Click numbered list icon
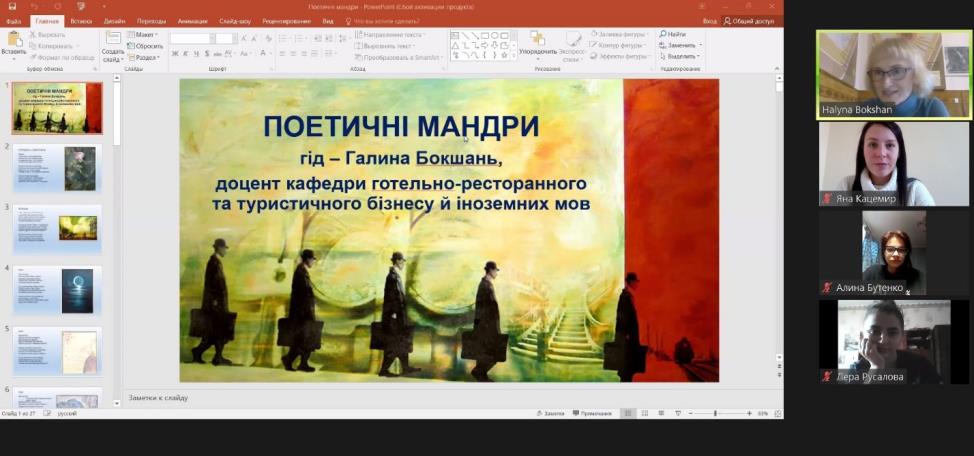Image resolution: width=974 pixels, height=456 pixels. pyautogui.click(x=300, y=39)
